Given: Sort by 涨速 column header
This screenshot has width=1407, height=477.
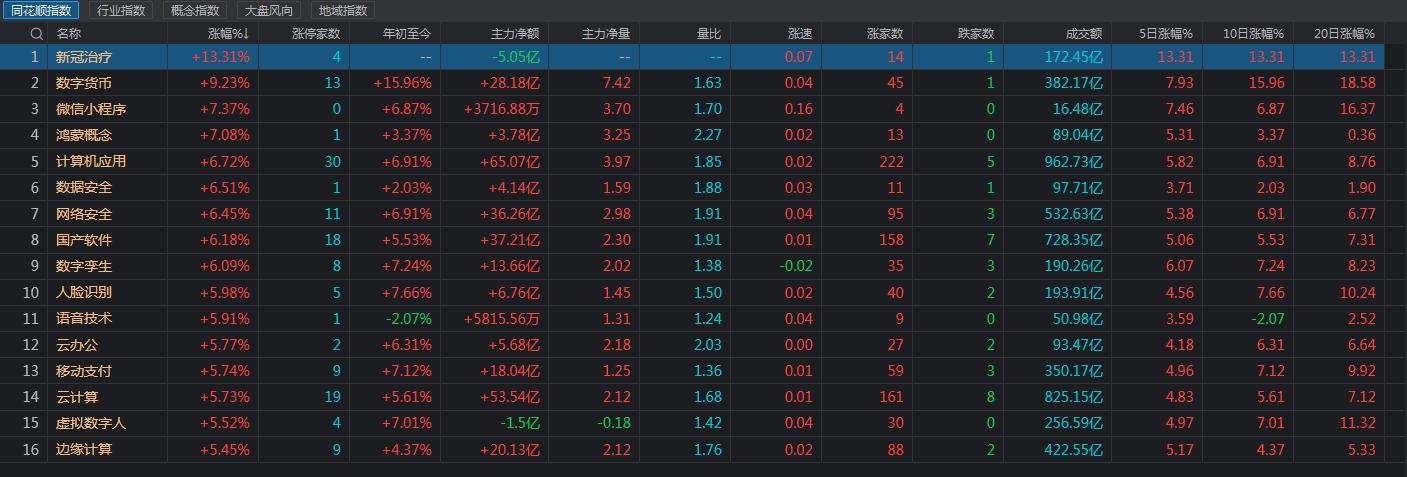Looking at the screenshot, I should pos(800,34).
